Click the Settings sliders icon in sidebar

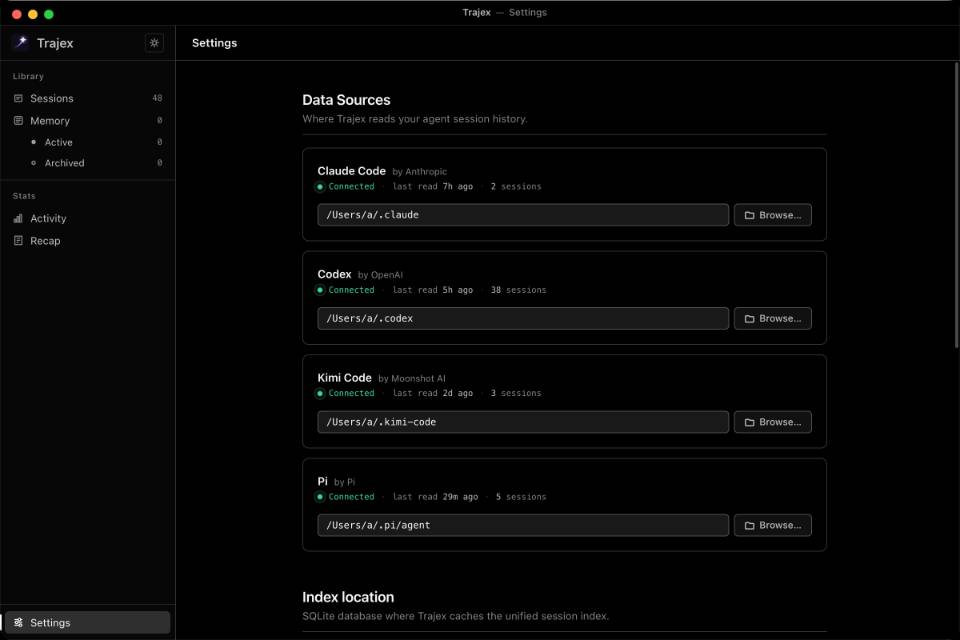coord(18,622)
